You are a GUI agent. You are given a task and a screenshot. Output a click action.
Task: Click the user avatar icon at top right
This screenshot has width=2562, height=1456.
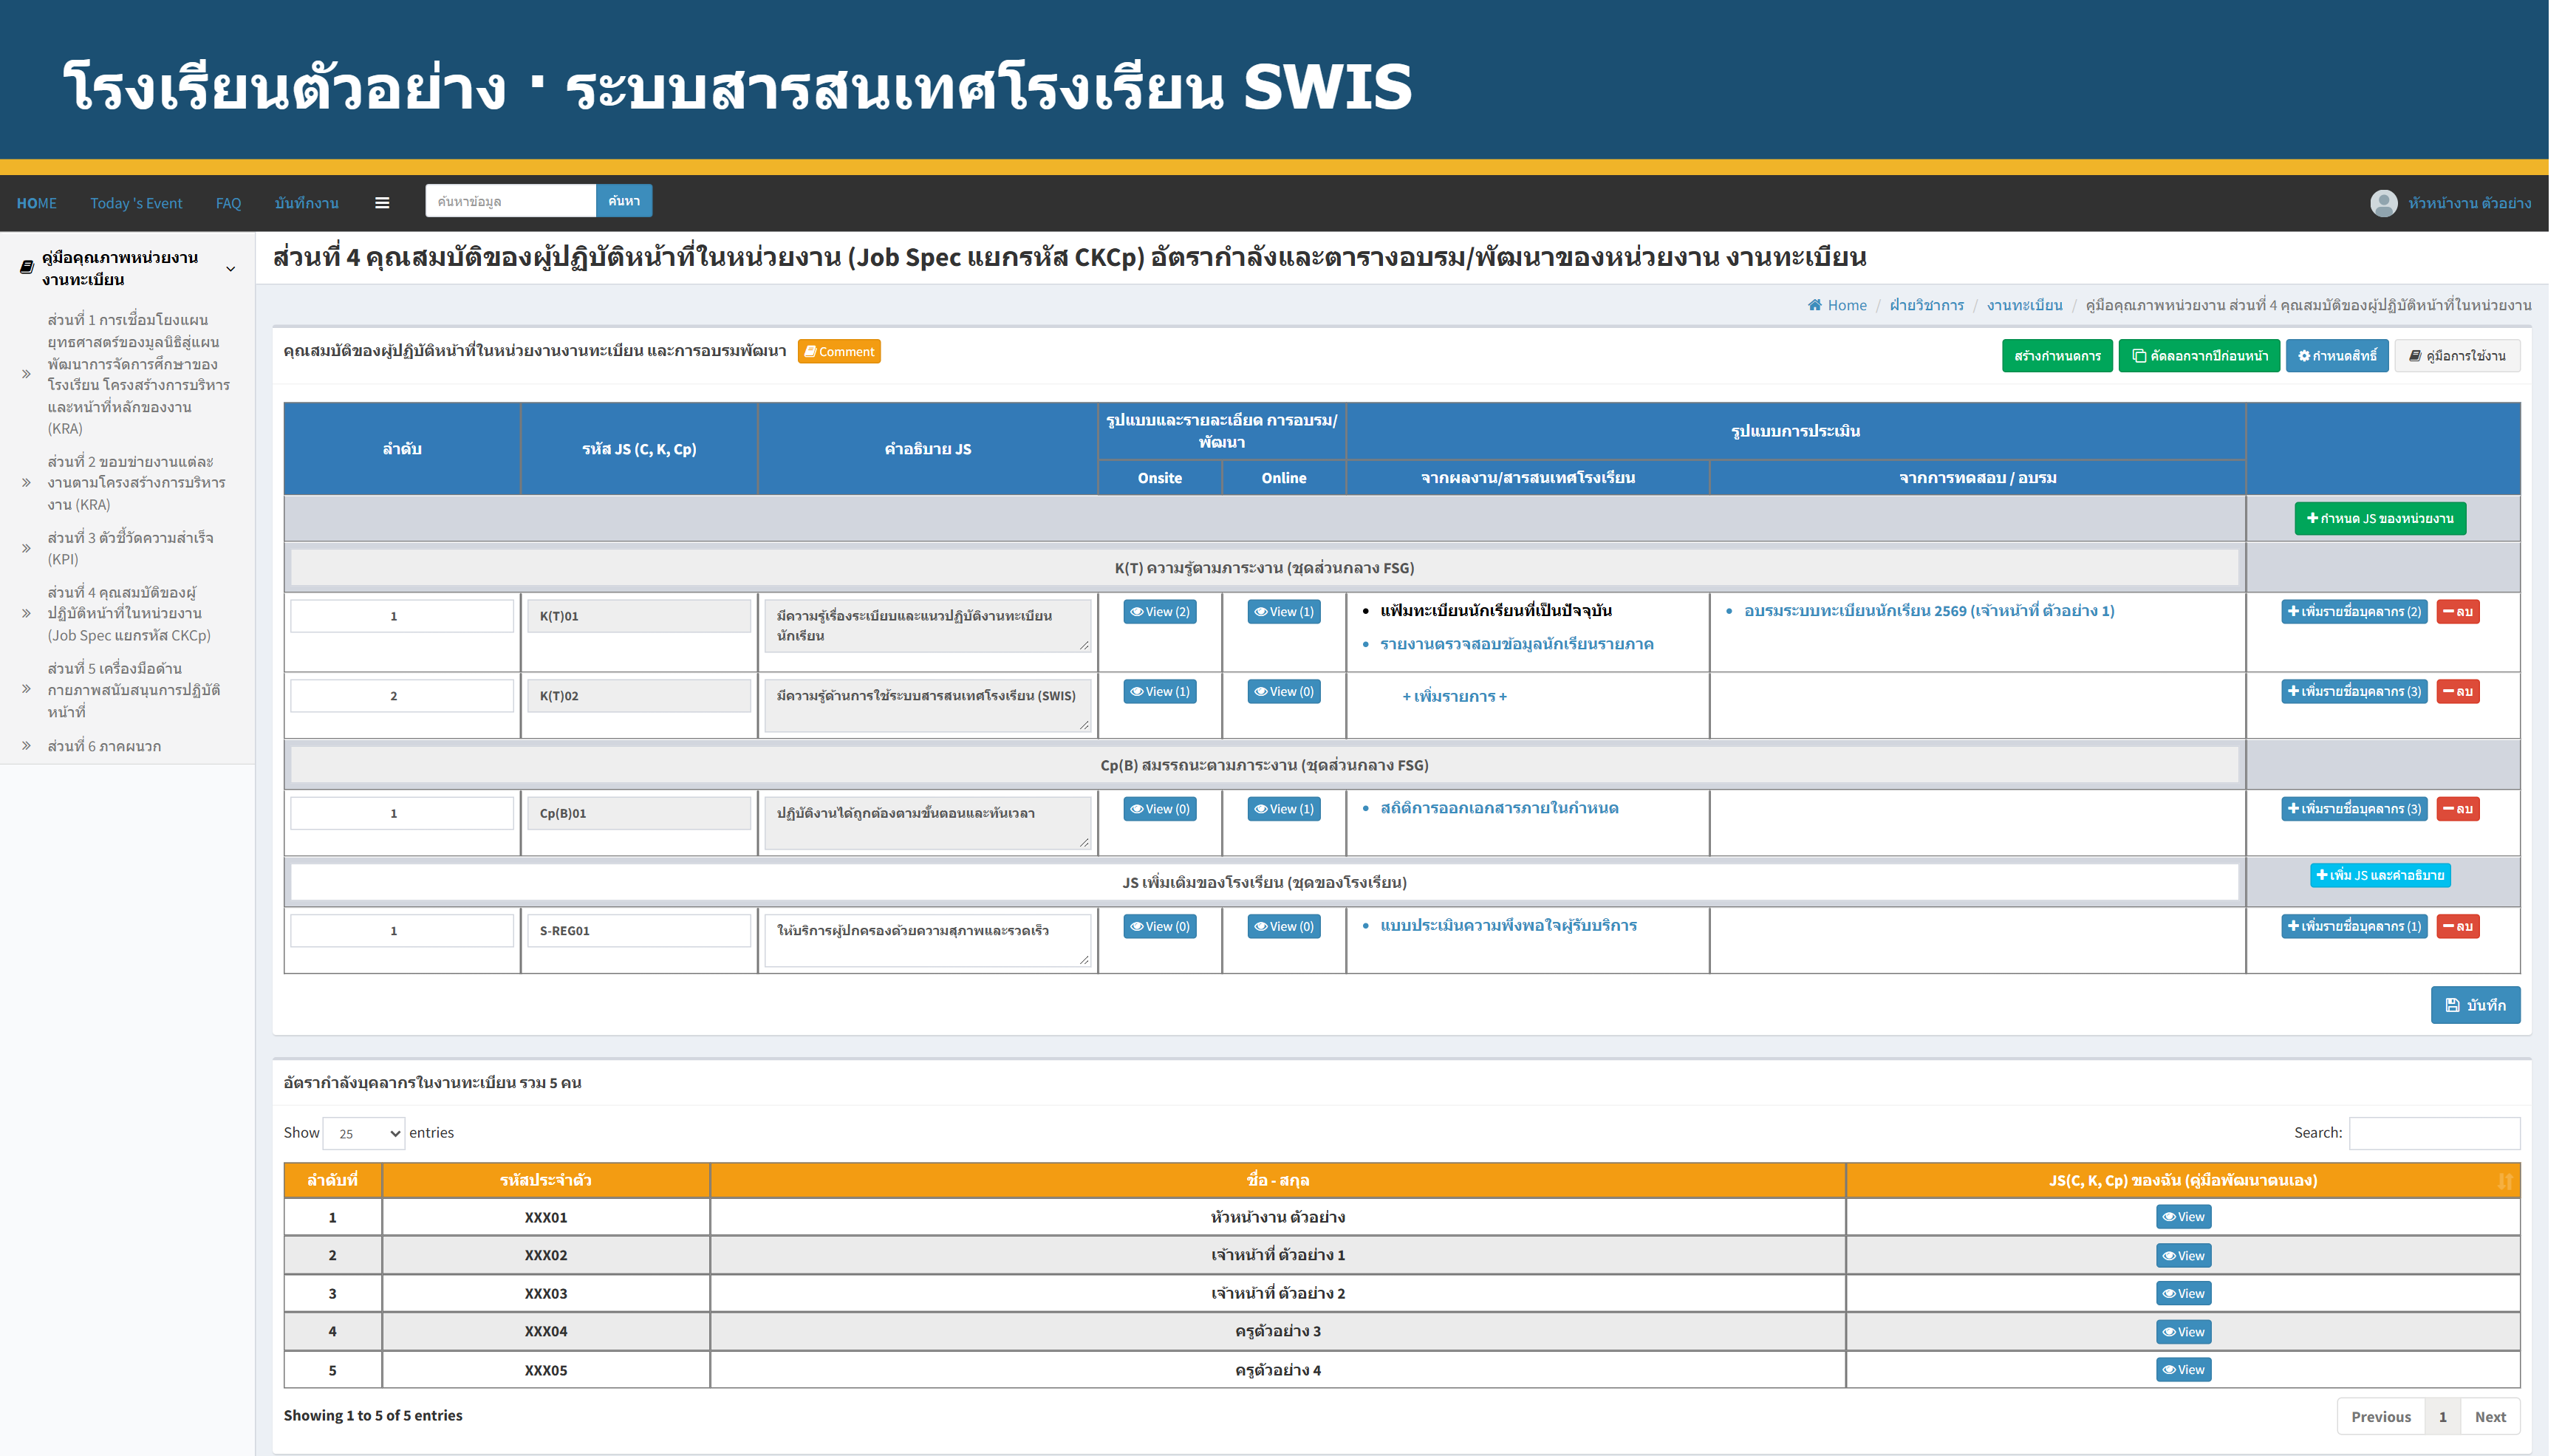[2383, 203]
